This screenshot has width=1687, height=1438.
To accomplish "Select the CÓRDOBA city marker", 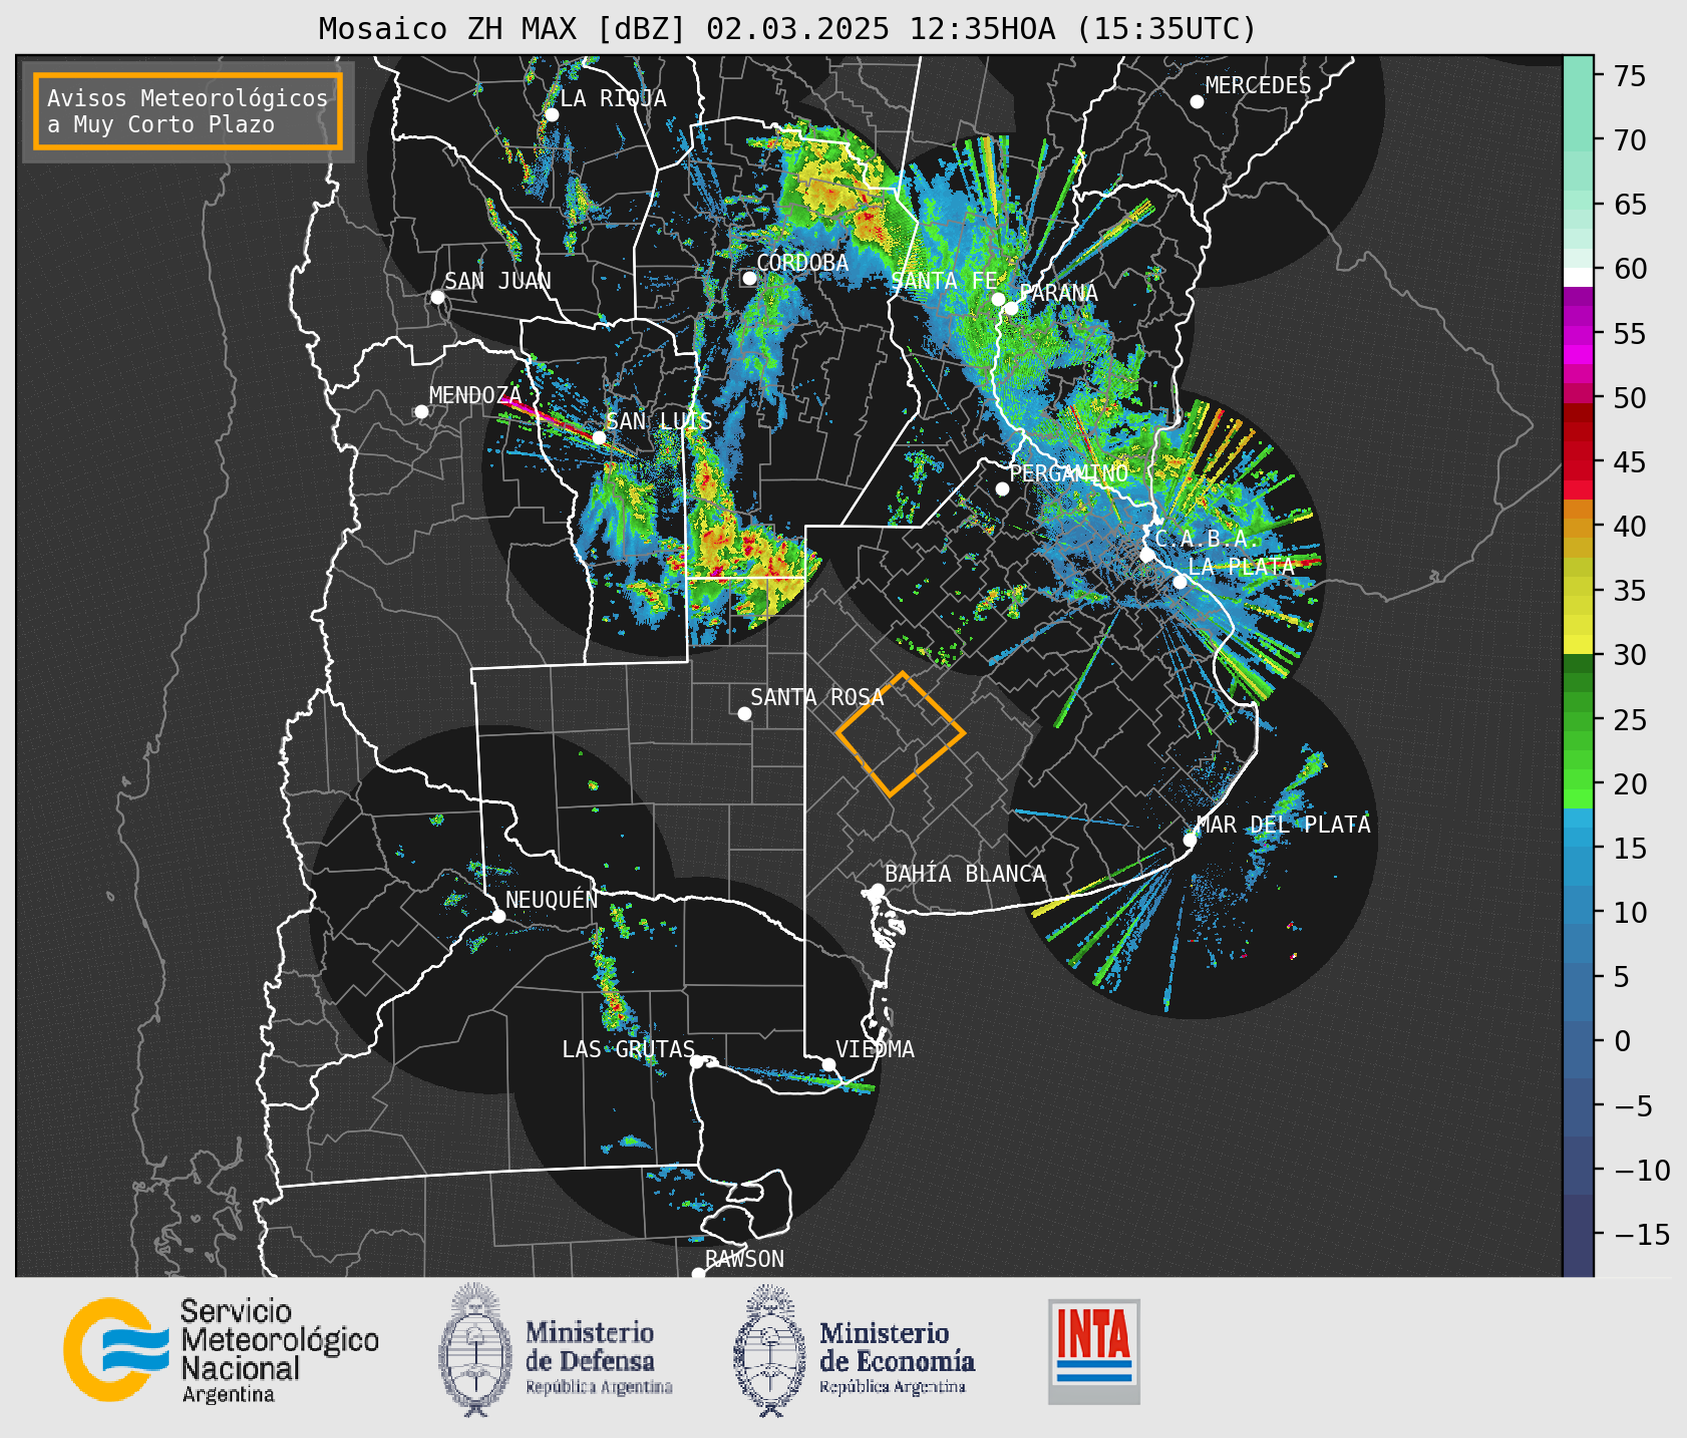I will (x=749, y=278).
